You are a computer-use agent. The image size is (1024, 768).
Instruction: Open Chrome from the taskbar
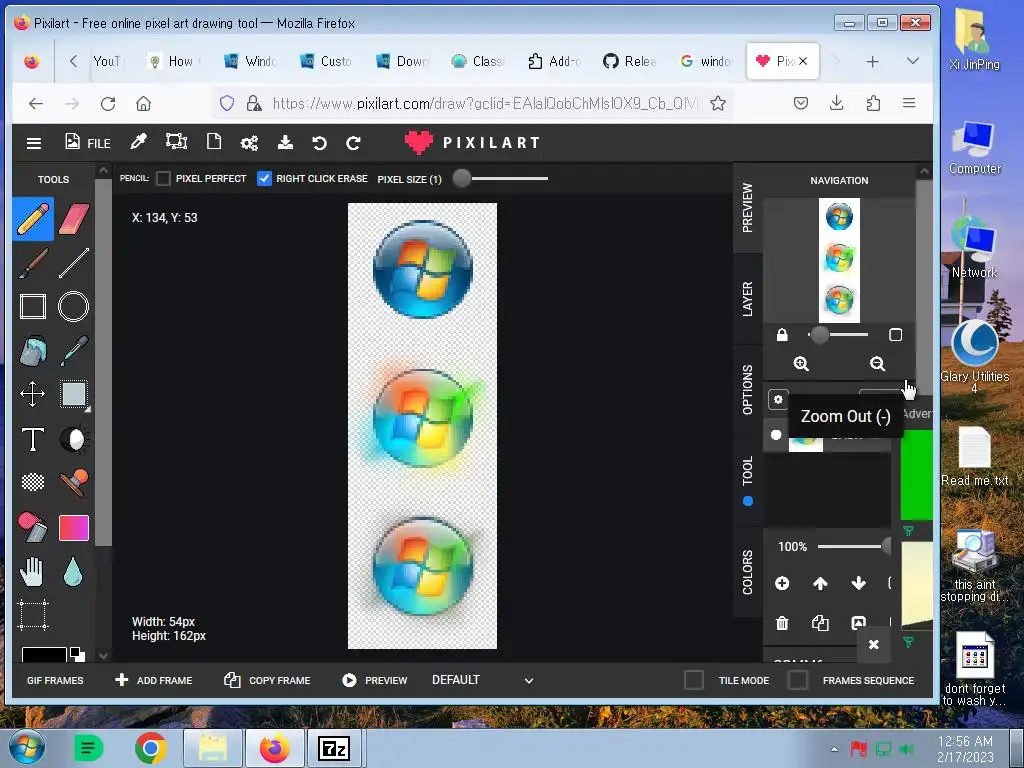(151, 748)
